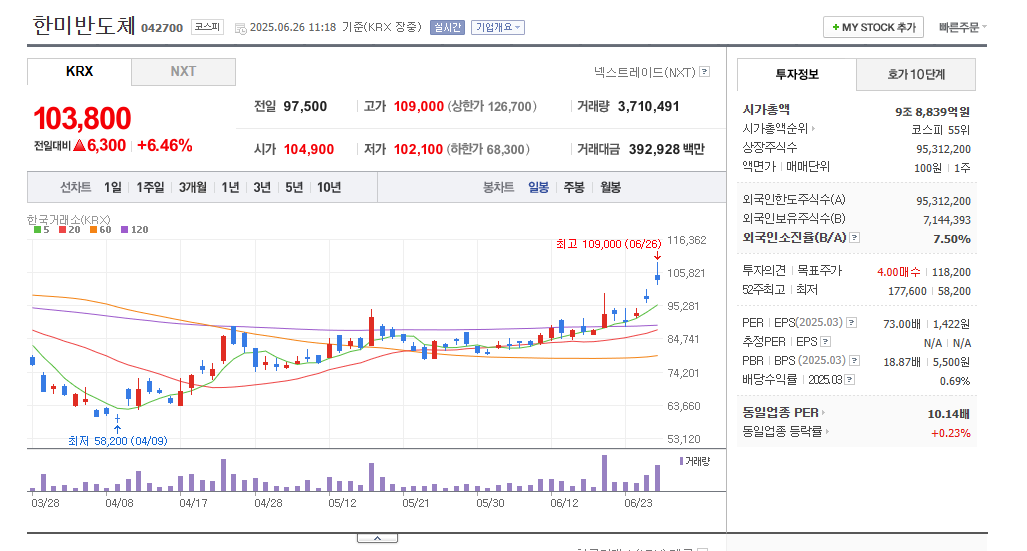Open the 호가10단계 tab

(x=916, y=75)
